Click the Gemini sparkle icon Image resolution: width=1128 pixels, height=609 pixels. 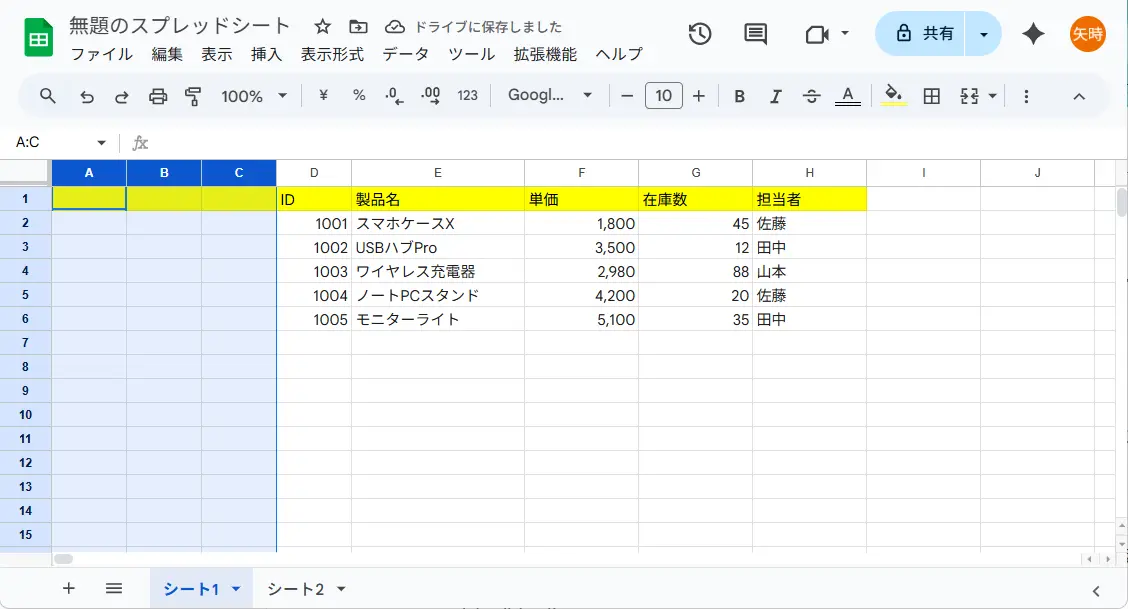tap(1033, 34)
